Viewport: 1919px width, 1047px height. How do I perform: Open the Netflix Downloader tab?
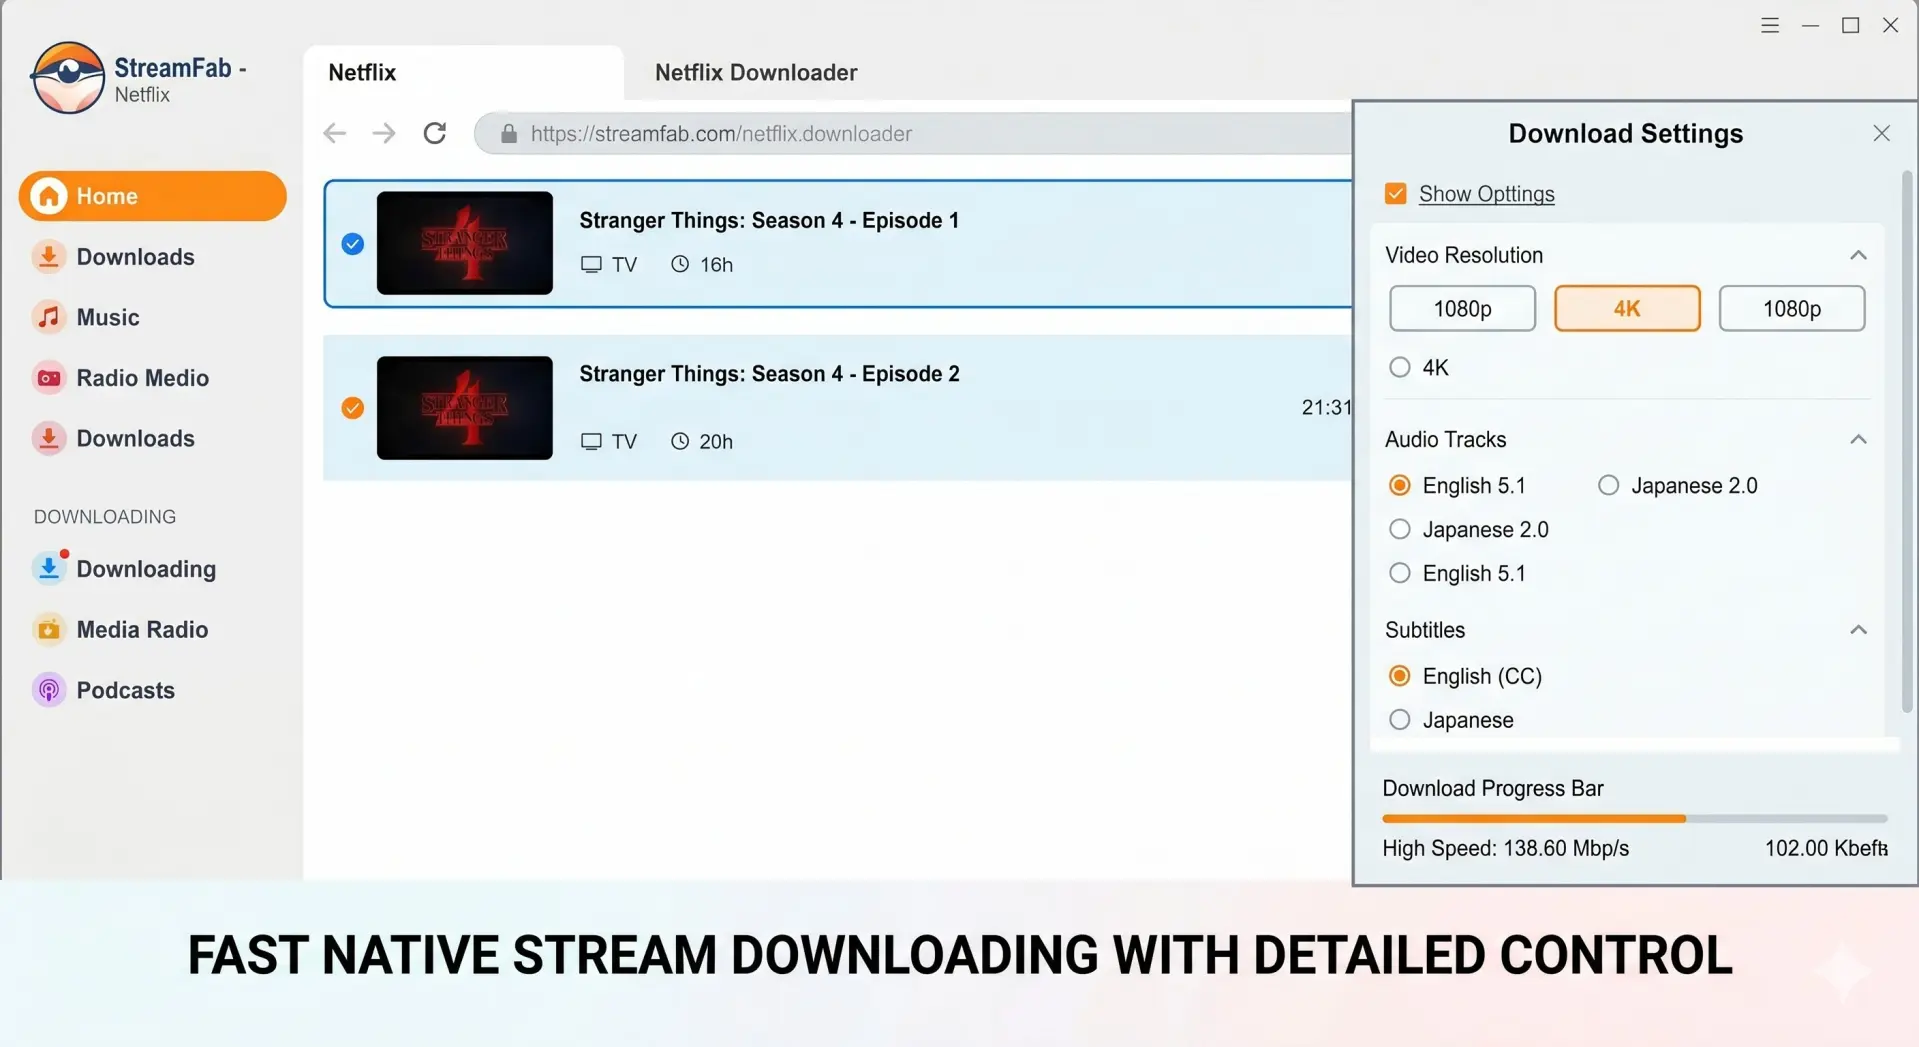point(756,73)
